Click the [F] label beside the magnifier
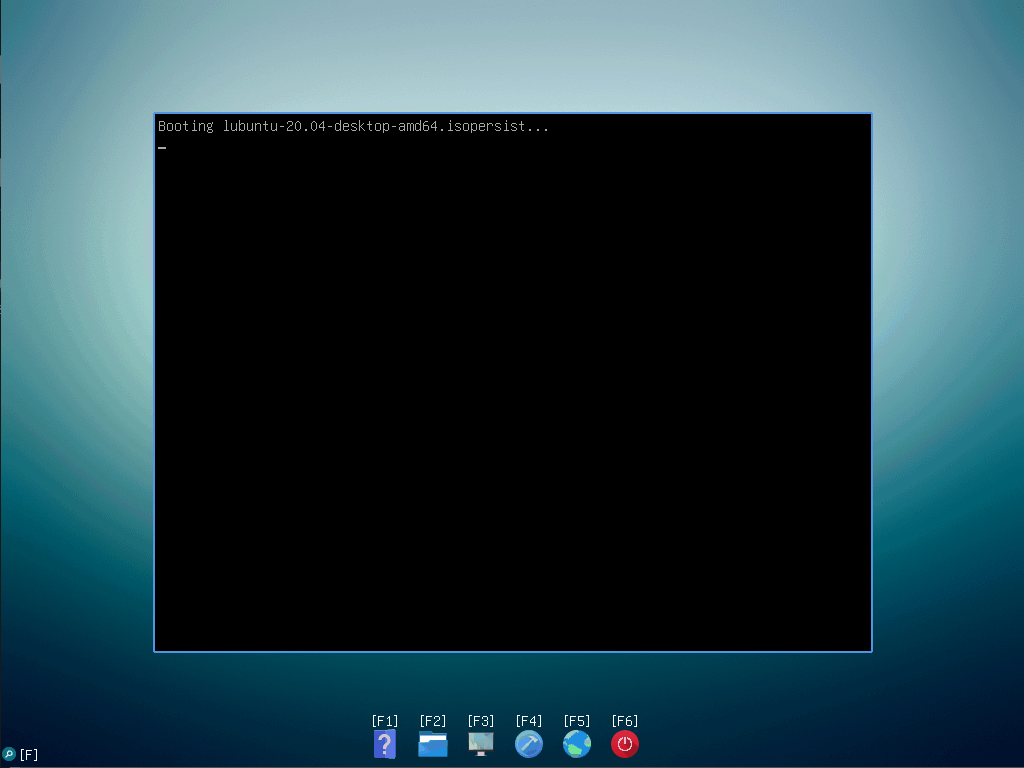The width and height of the screenshot is (1024, 768). click(x=29, y=755)
